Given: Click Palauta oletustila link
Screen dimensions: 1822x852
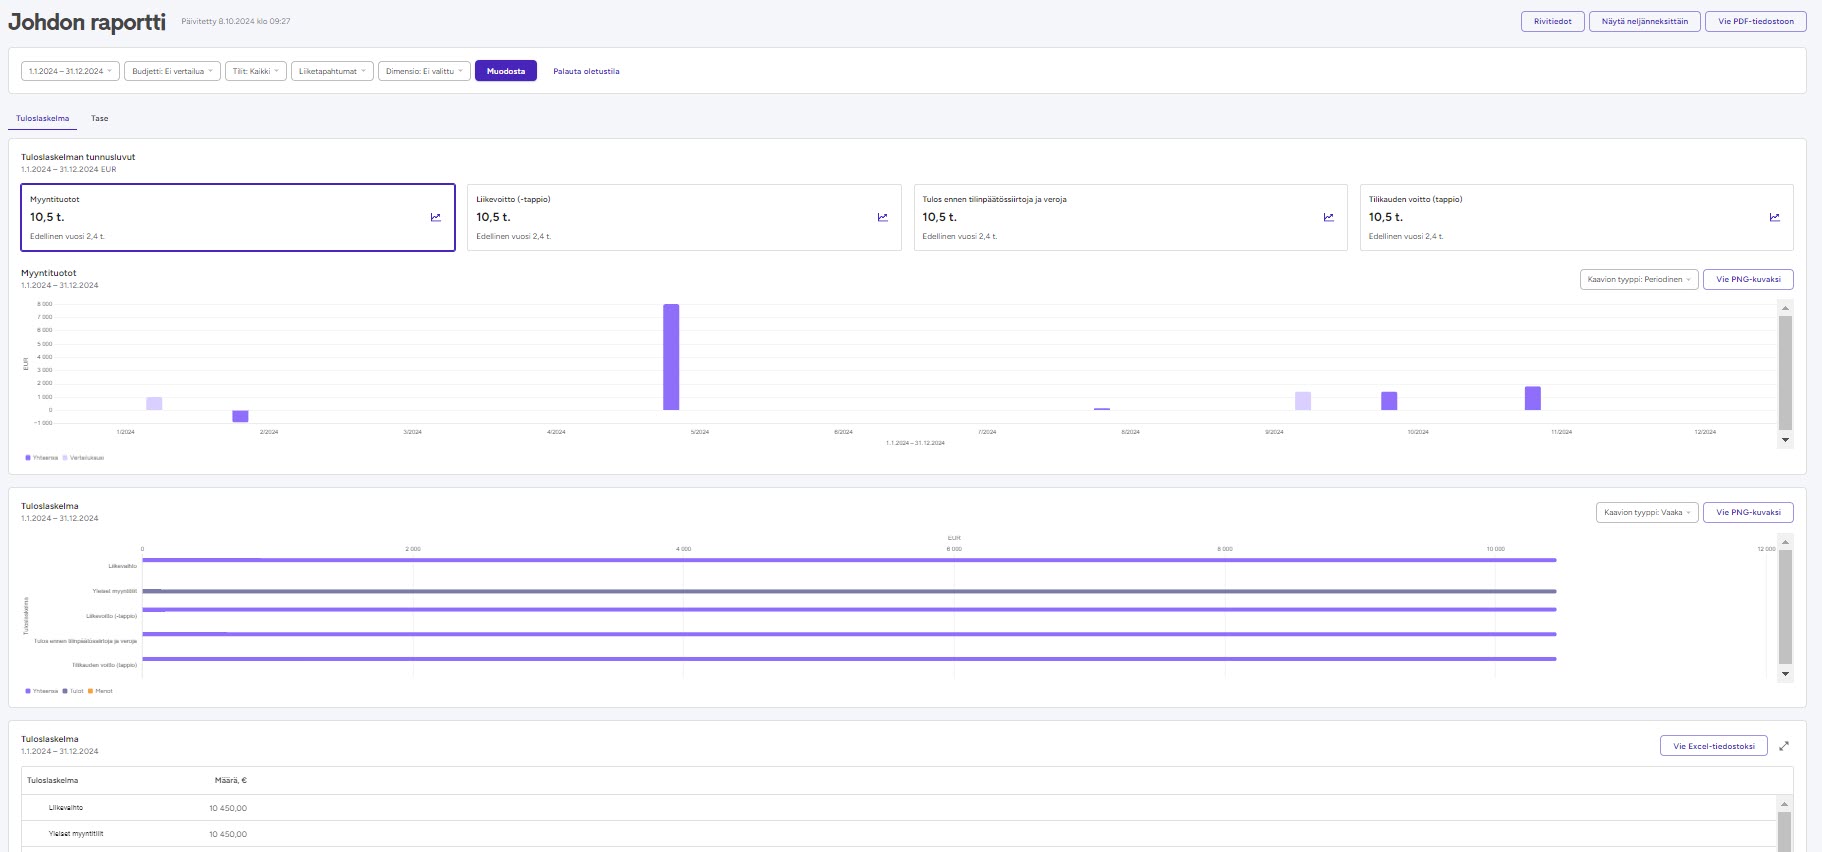Looking at the screenshot, I should pyautogui.click(x=586, y=71).
